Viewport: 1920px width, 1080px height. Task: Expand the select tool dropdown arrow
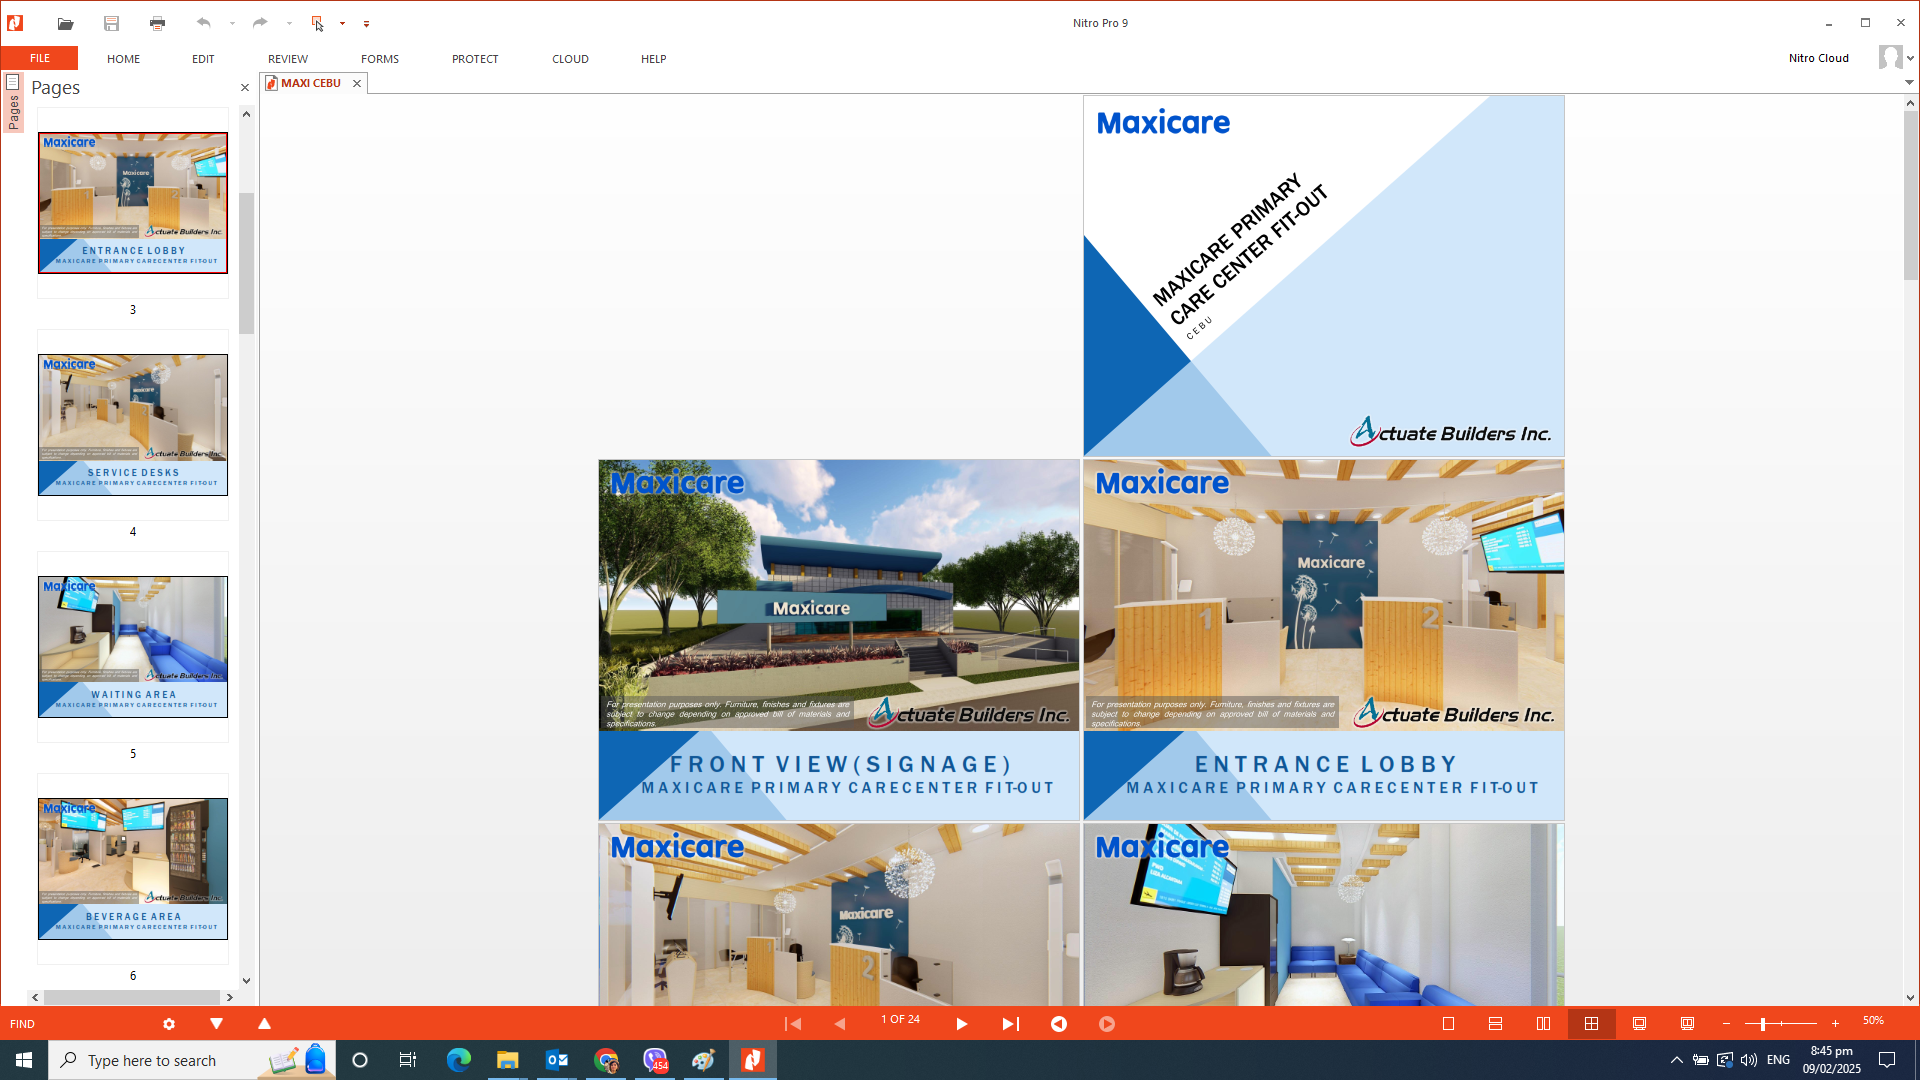point(342,23)
